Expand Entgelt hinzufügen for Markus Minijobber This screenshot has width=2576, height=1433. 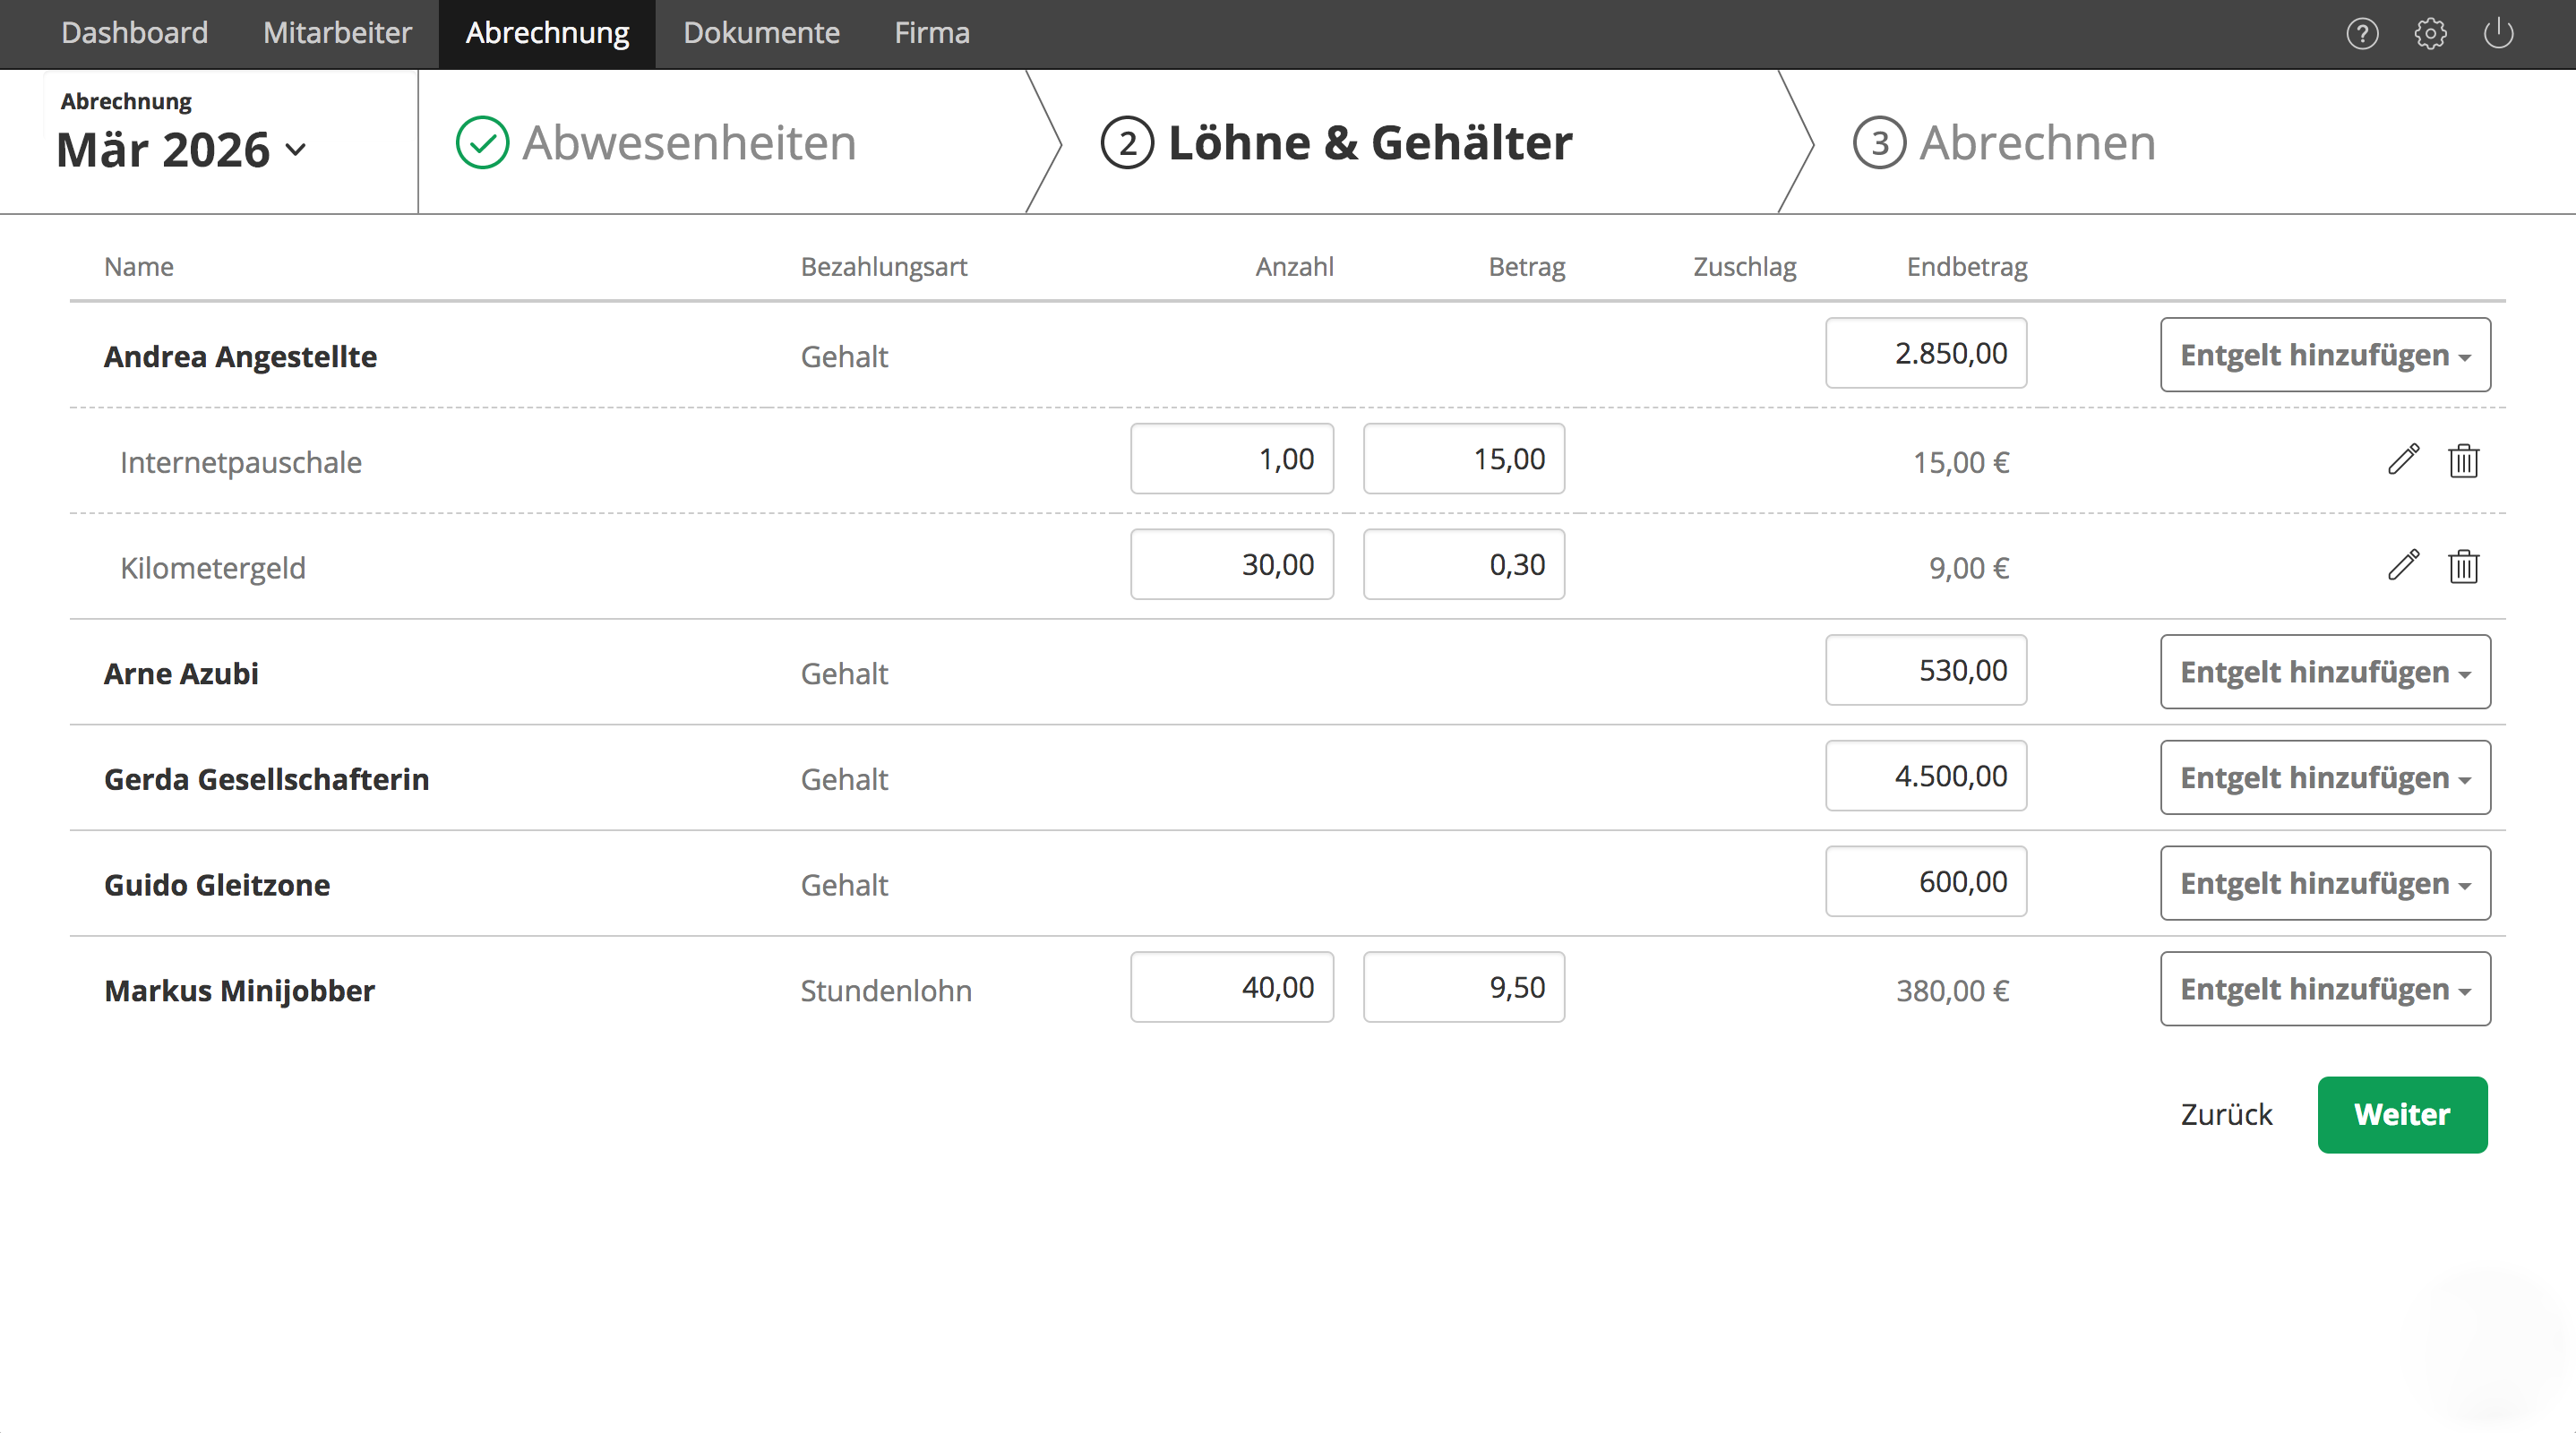2324,989
